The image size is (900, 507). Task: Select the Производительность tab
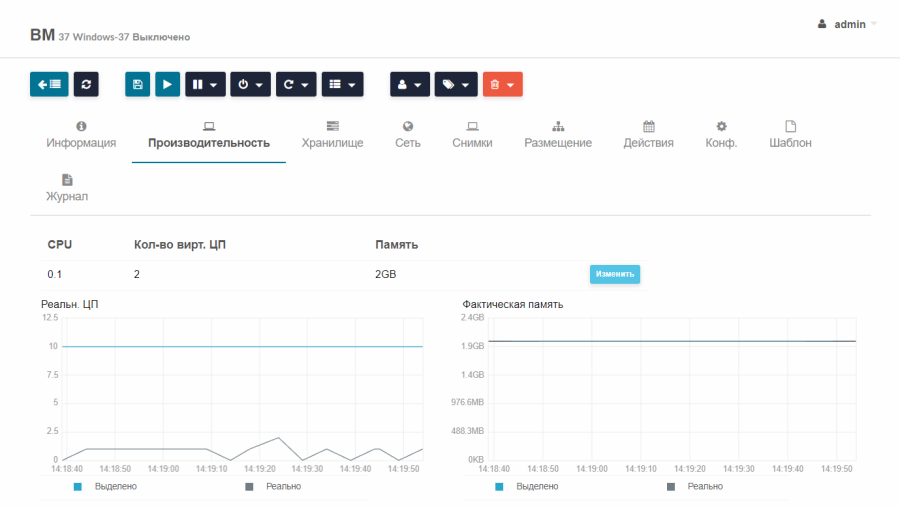(x=209, y=136)
